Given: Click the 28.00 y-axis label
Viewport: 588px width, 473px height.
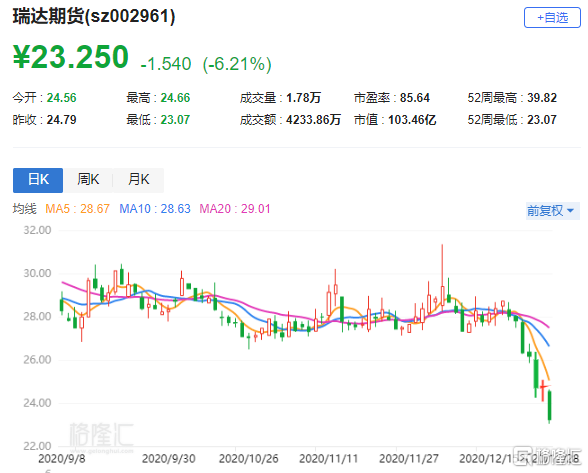Looking at the screenshot, I should [x=37, y=317].
